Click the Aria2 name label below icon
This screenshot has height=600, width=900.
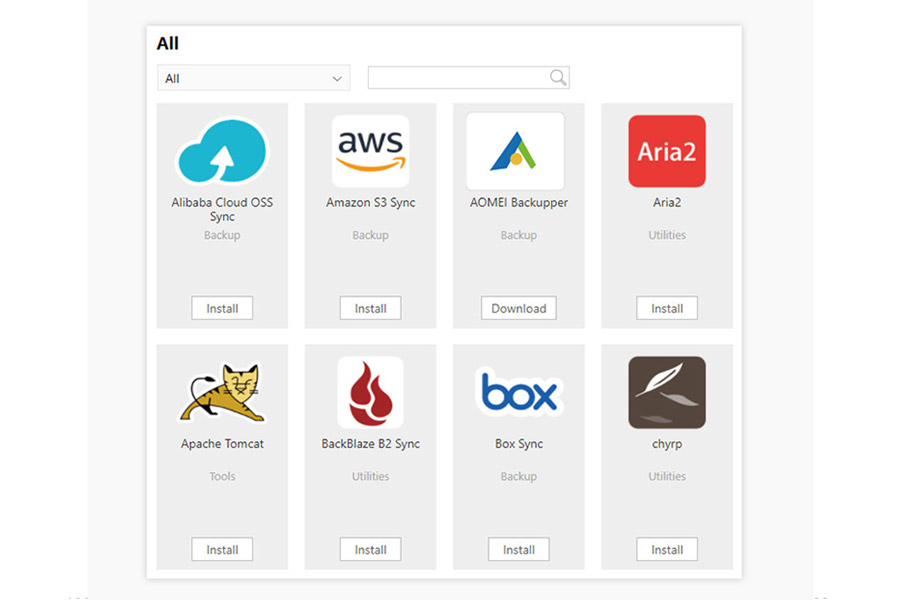pos(667,203)
